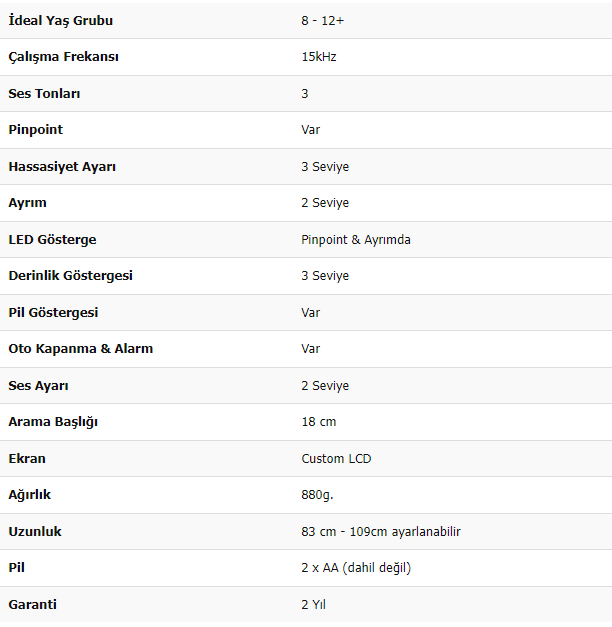Click the "Hassasiyet Ayarı" label
The height and width of the screenshot is (627, 612).
pyautogui.click(x=62, y=166)
